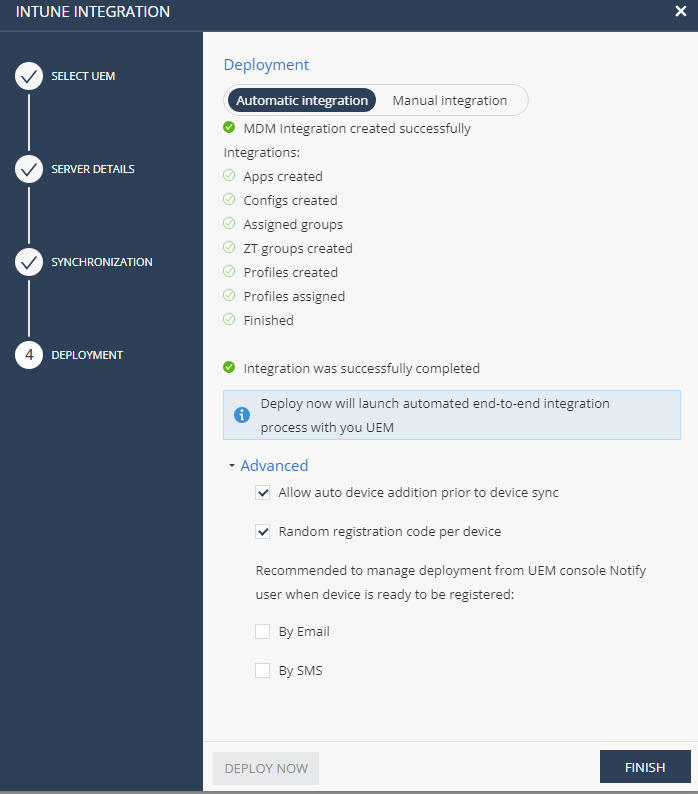Click the Synchronization step checkmark icon
698x794 pixels.
(x=29, y=262)
